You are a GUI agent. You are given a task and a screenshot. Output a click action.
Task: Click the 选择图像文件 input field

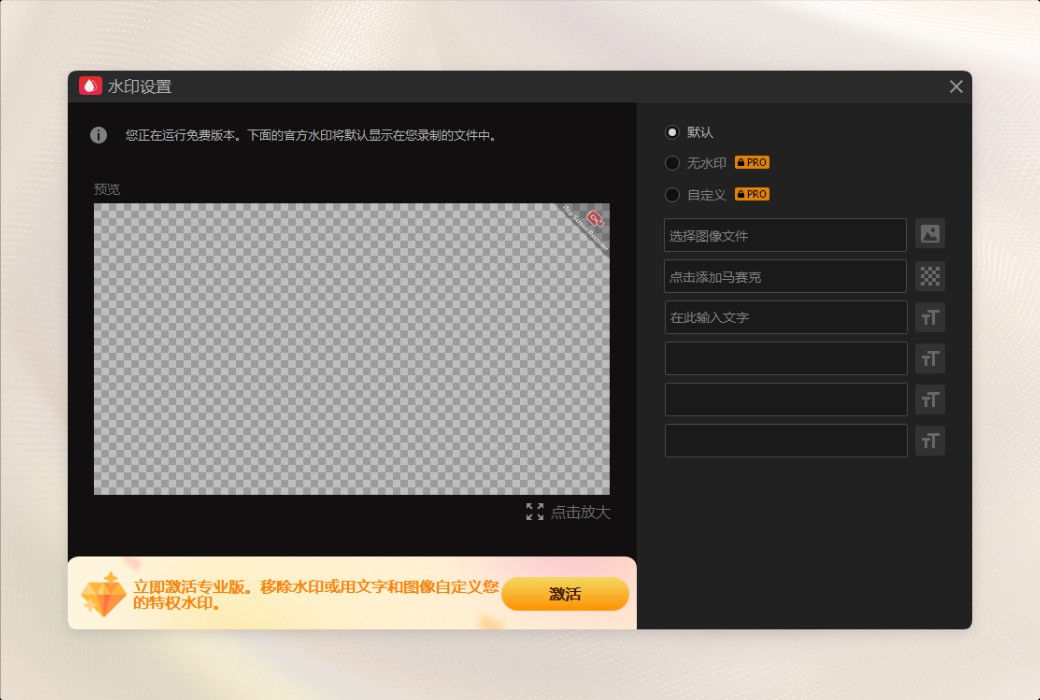785,234
